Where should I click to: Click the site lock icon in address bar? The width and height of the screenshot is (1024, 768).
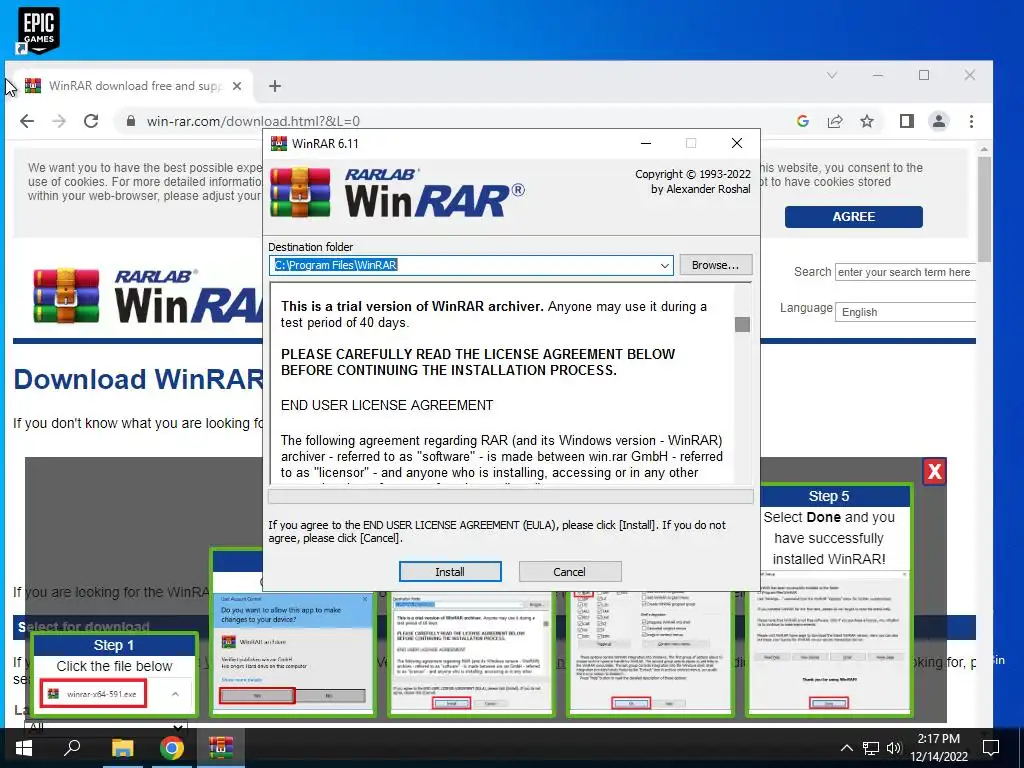pos(131,121)
